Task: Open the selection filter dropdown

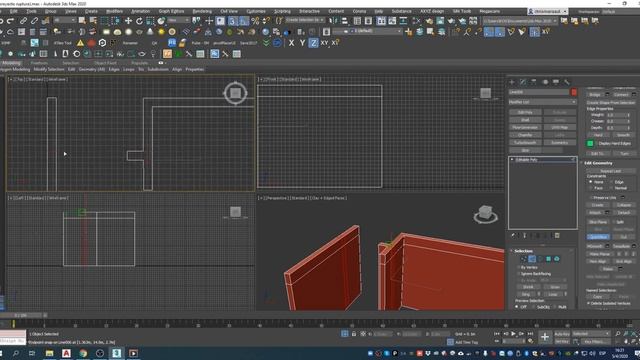Action: (65, 20)
